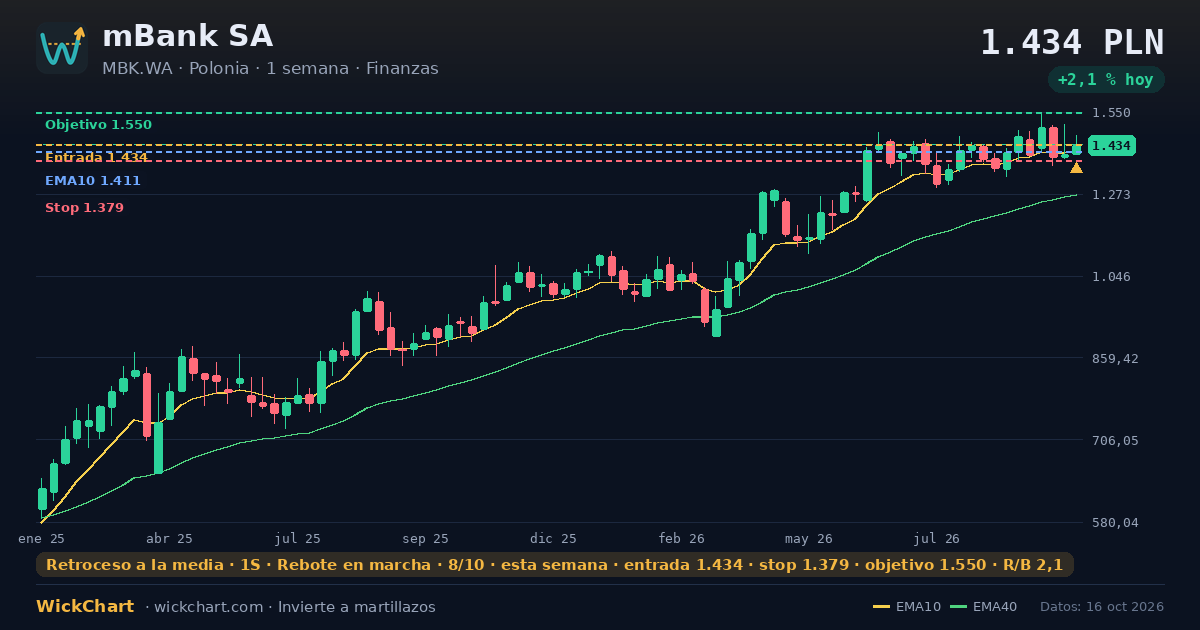Screen dimensions: 1200x630
Task: Click the yellow EMA10 line swatch in the legend
Action: (881, 607)
